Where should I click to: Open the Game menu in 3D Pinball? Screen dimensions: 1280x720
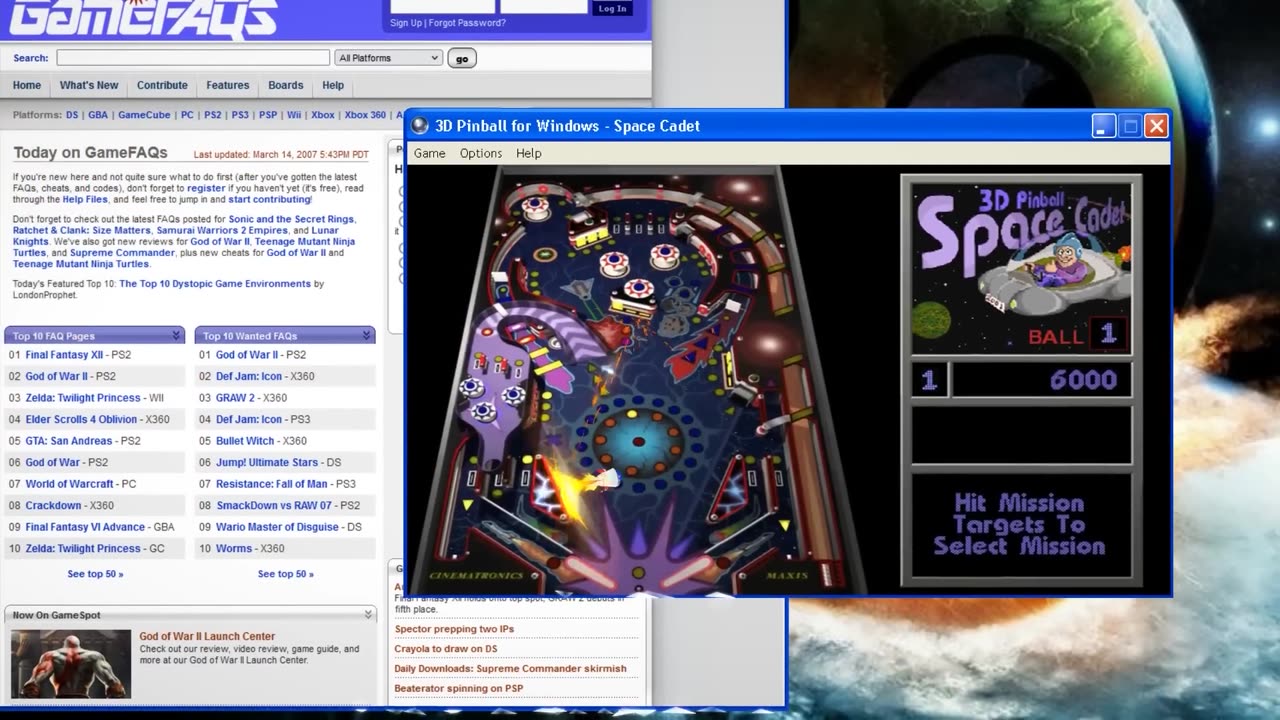(x=430, y=153)
